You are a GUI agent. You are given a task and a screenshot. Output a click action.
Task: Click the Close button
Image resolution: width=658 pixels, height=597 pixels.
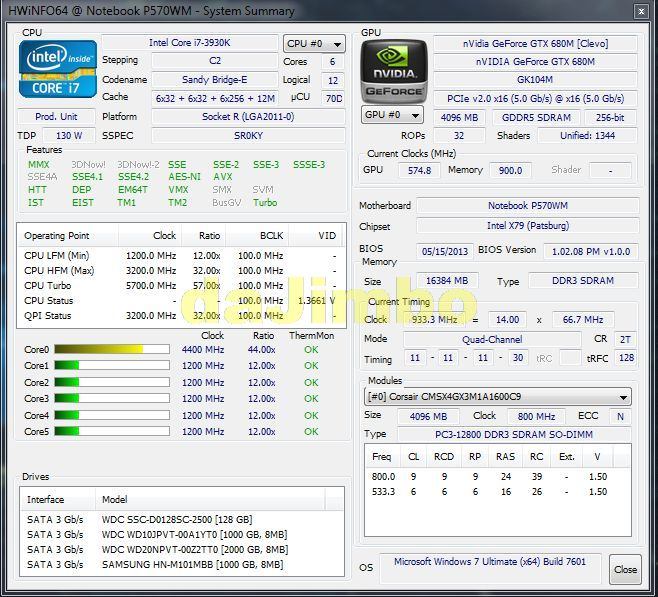tap(625, 569)
